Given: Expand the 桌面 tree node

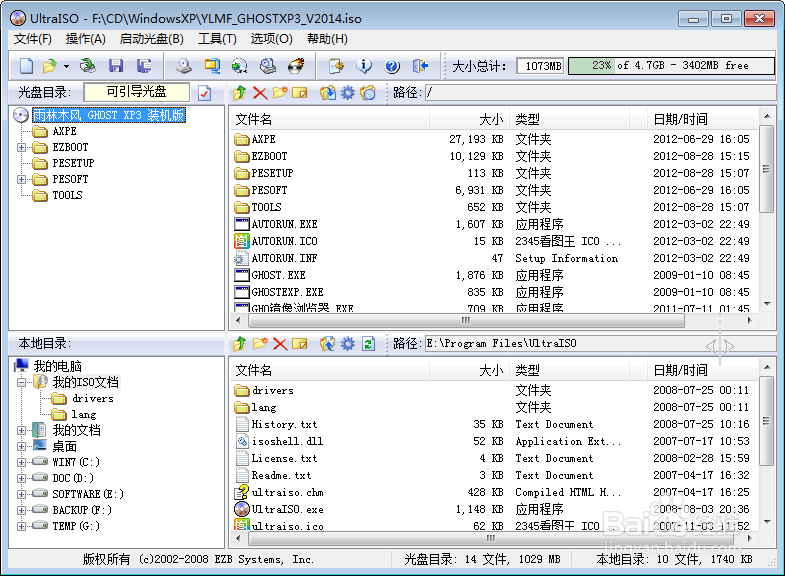Looking at the screenshot, I should point(22,446).
